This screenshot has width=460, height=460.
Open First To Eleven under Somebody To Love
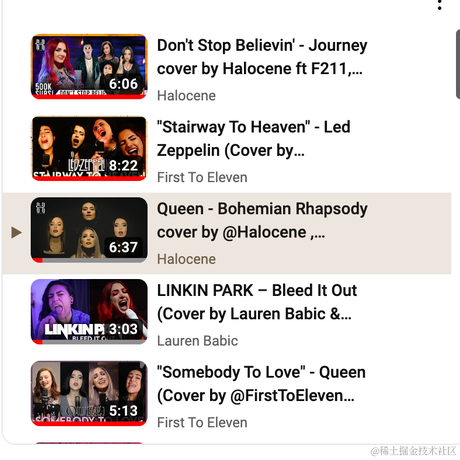pyautogui.click(x=202, y=422)
